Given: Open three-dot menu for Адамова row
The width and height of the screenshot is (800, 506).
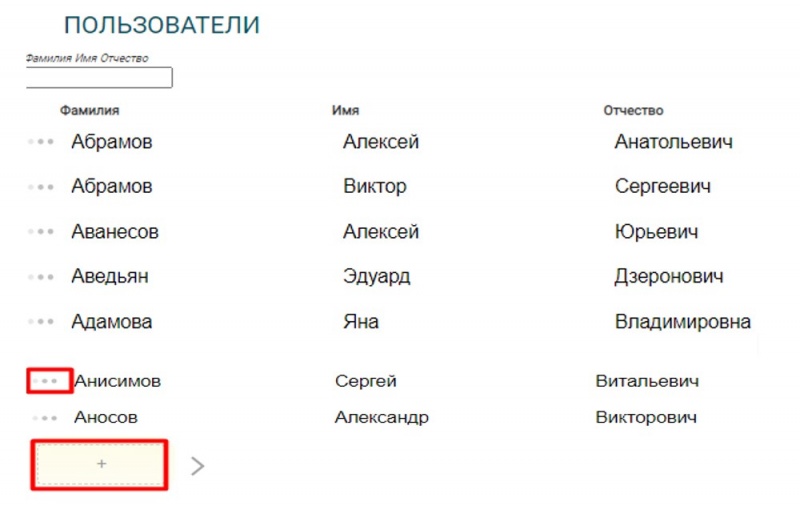Looking at the screenshot, I should (41, 322).
